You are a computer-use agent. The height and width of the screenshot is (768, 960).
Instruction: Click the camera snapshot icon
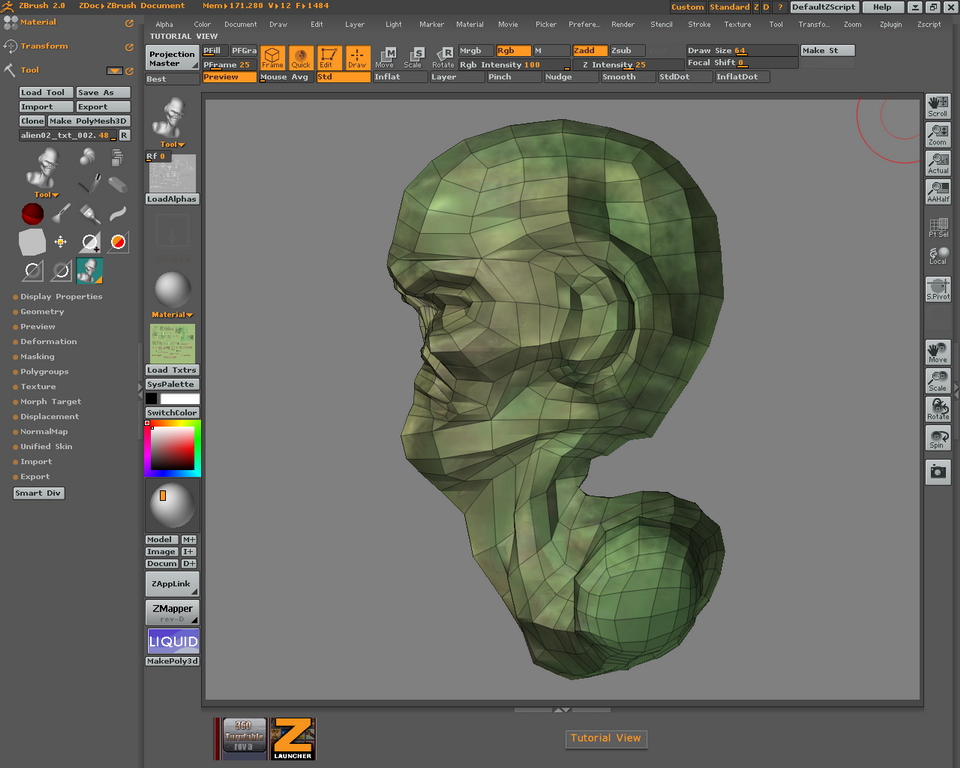938,472
